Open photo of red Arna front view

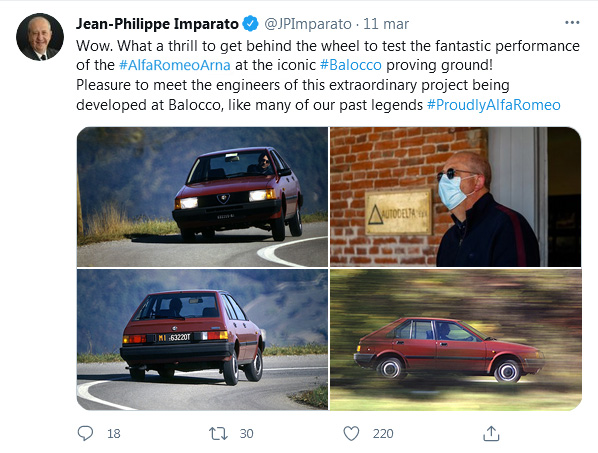tap(203, 197)
